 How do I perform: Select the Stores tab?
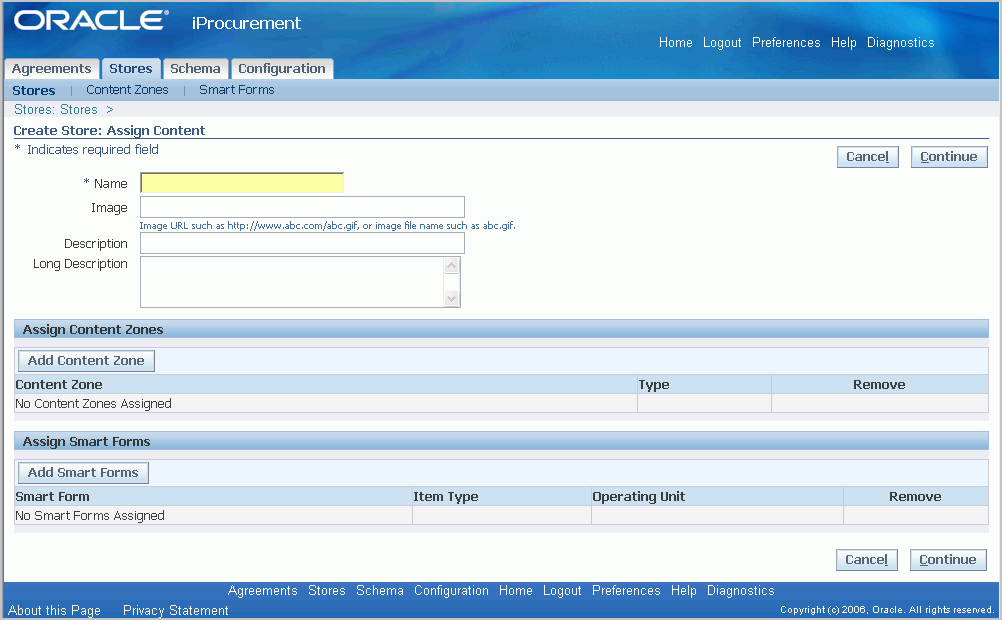pos(130,68)
